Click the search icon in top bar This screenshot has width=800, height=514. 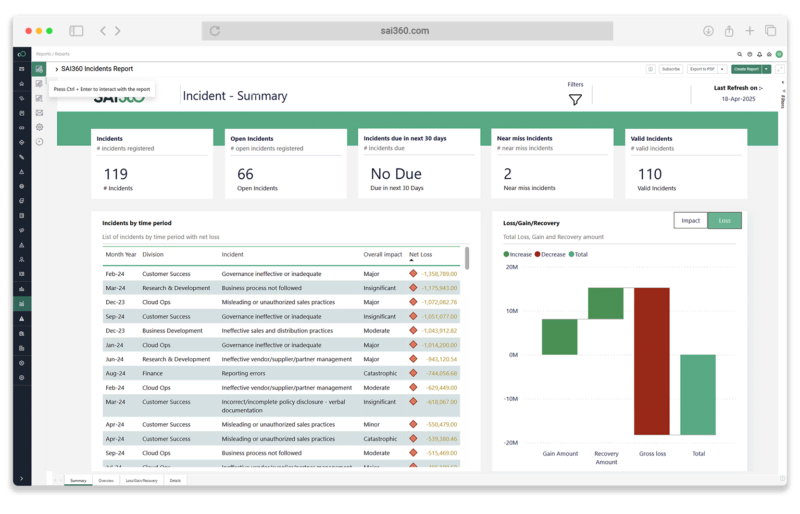tap(740, 54)
